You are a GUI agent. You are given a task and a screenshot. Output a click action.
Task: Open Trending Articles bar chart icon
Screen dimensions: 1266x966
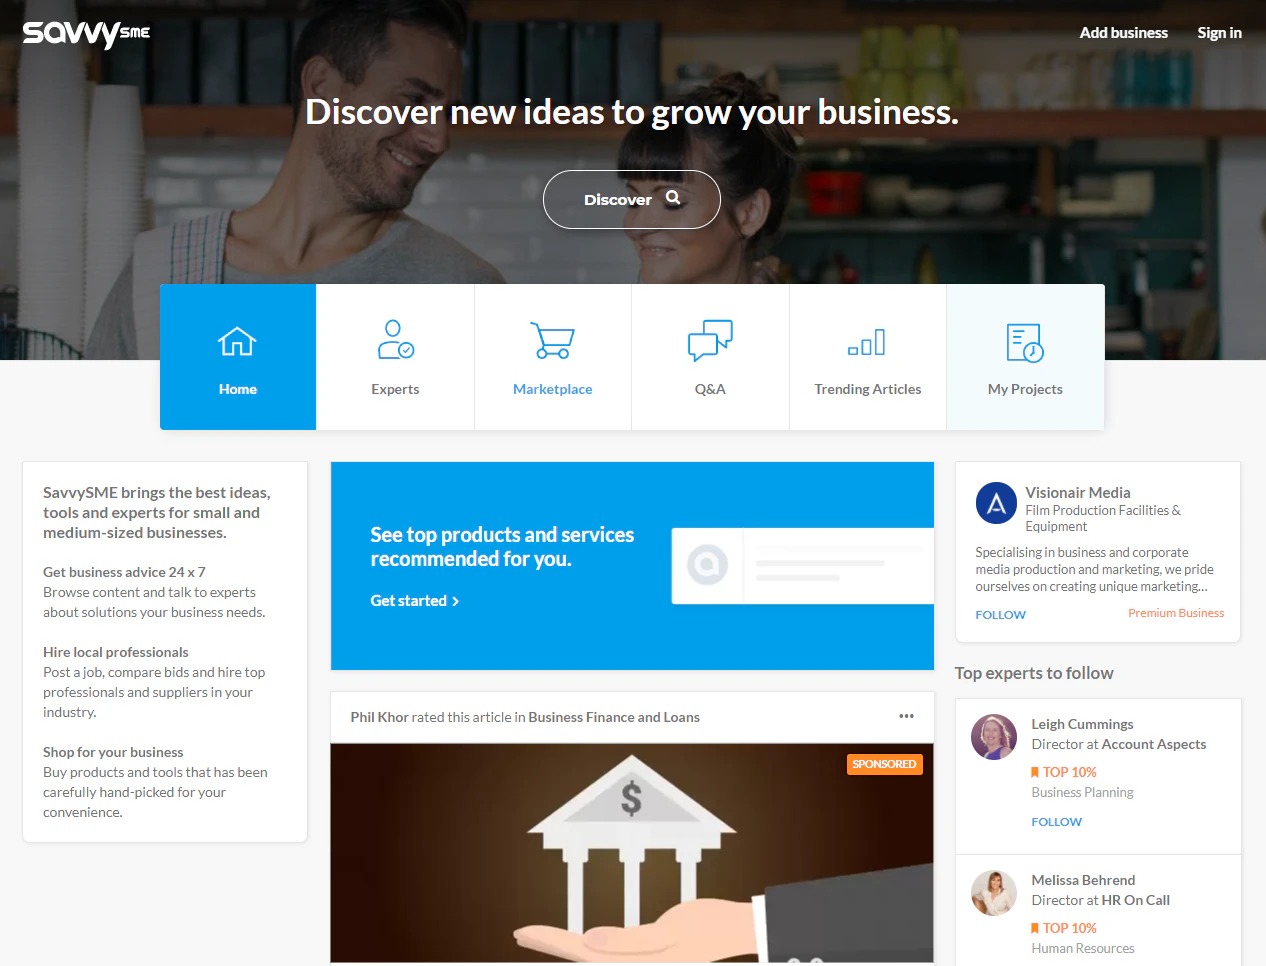867,342
